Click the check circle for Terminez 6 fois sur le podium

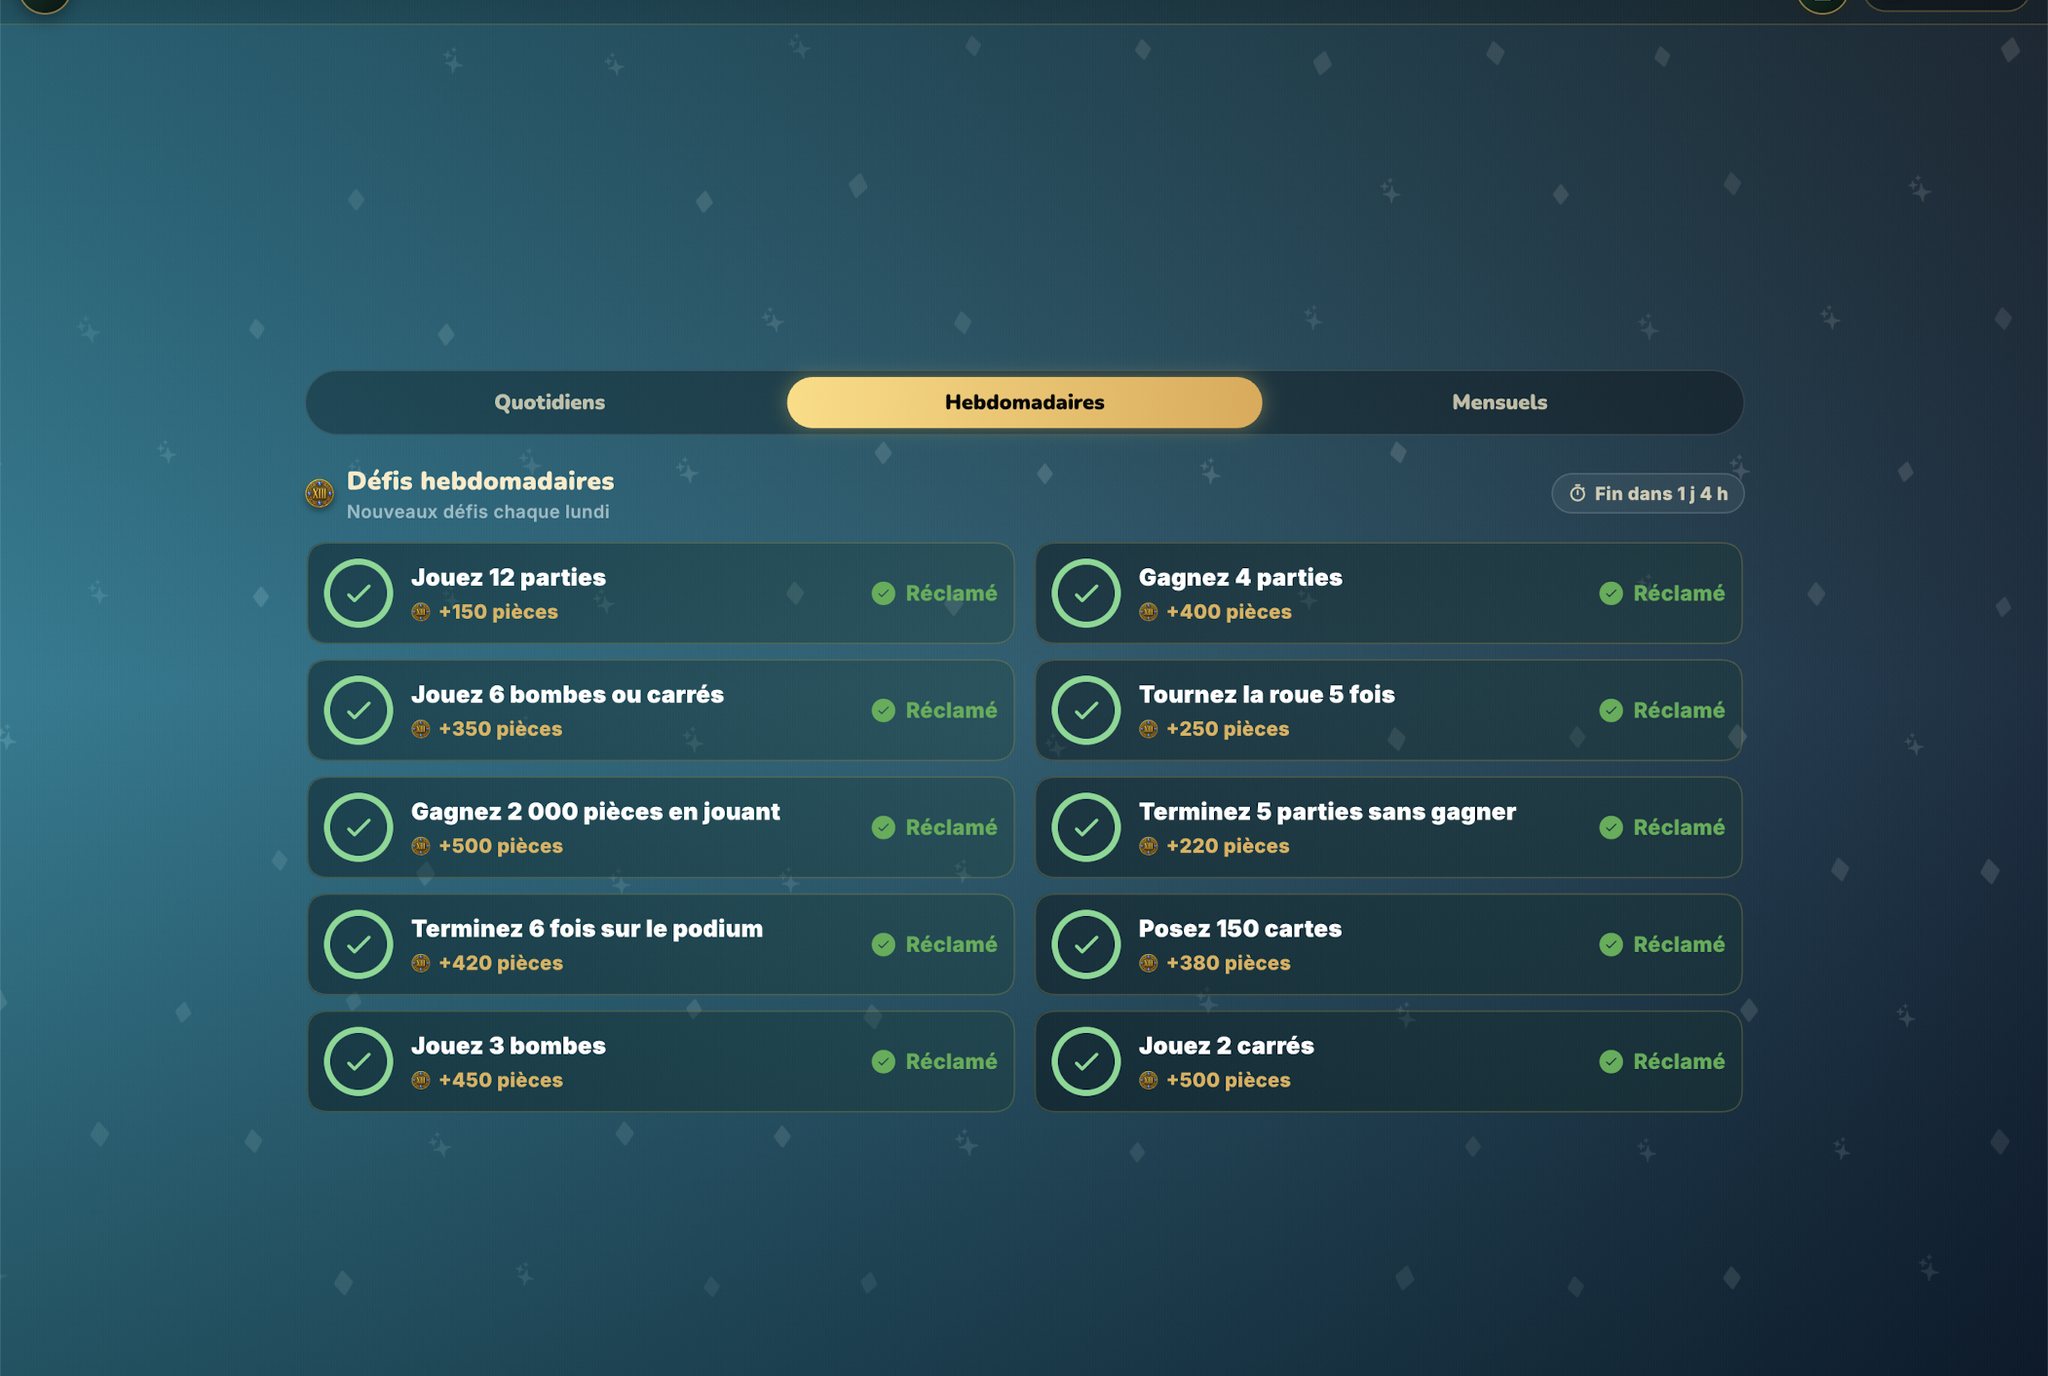(358, 944)
